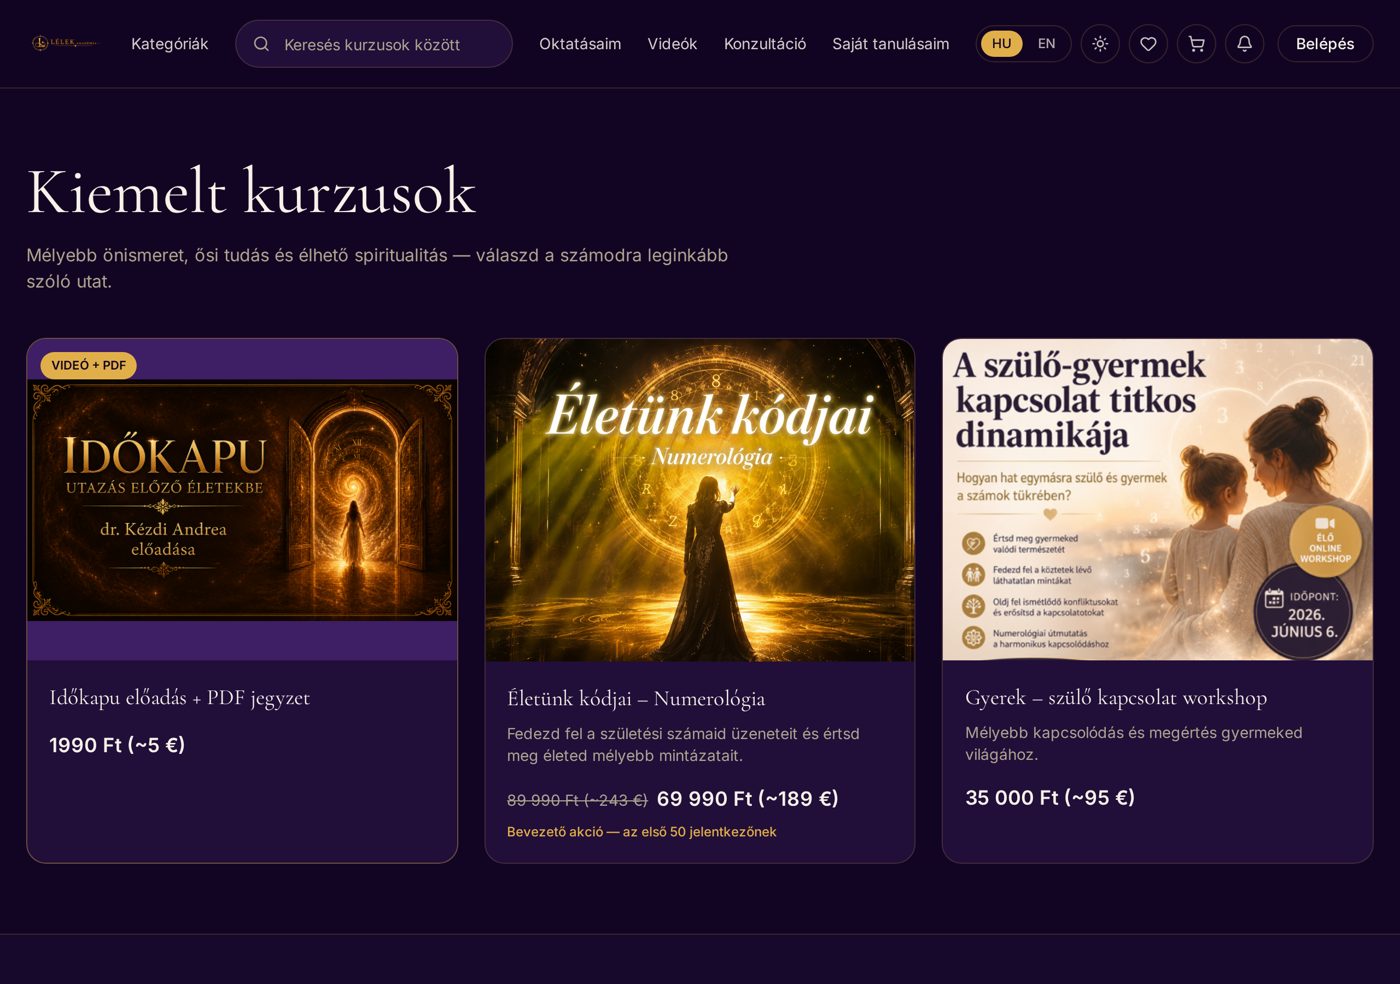Viewport: 1400px width, 984px height.
Task: Open the Életünk kódjai course image
Action: coord(700,500)
